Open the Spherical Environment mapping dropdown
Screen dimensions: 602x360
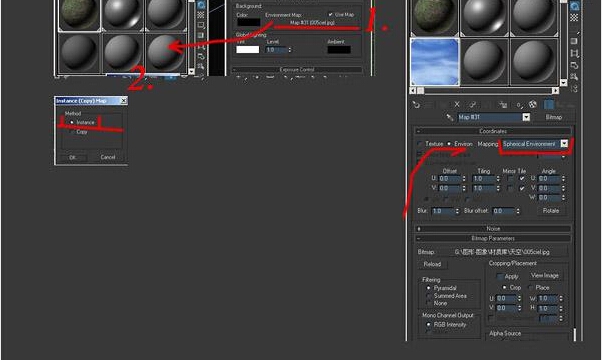[x=535, y=144]
